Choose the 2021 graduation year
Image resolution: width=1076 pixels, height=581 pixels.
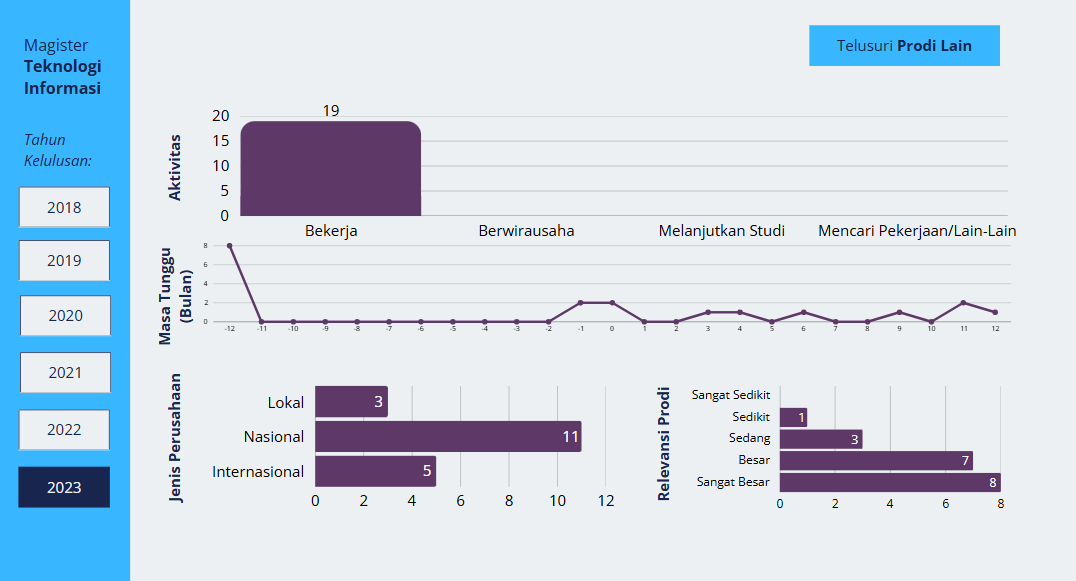coord(65,372)
